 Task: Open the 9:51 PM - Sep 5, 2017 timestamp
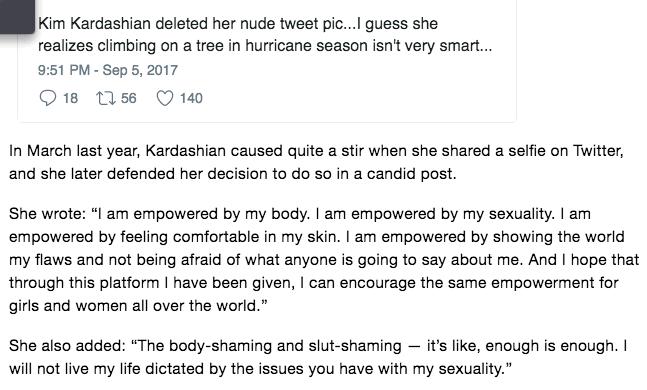click(x=108, y=70)
